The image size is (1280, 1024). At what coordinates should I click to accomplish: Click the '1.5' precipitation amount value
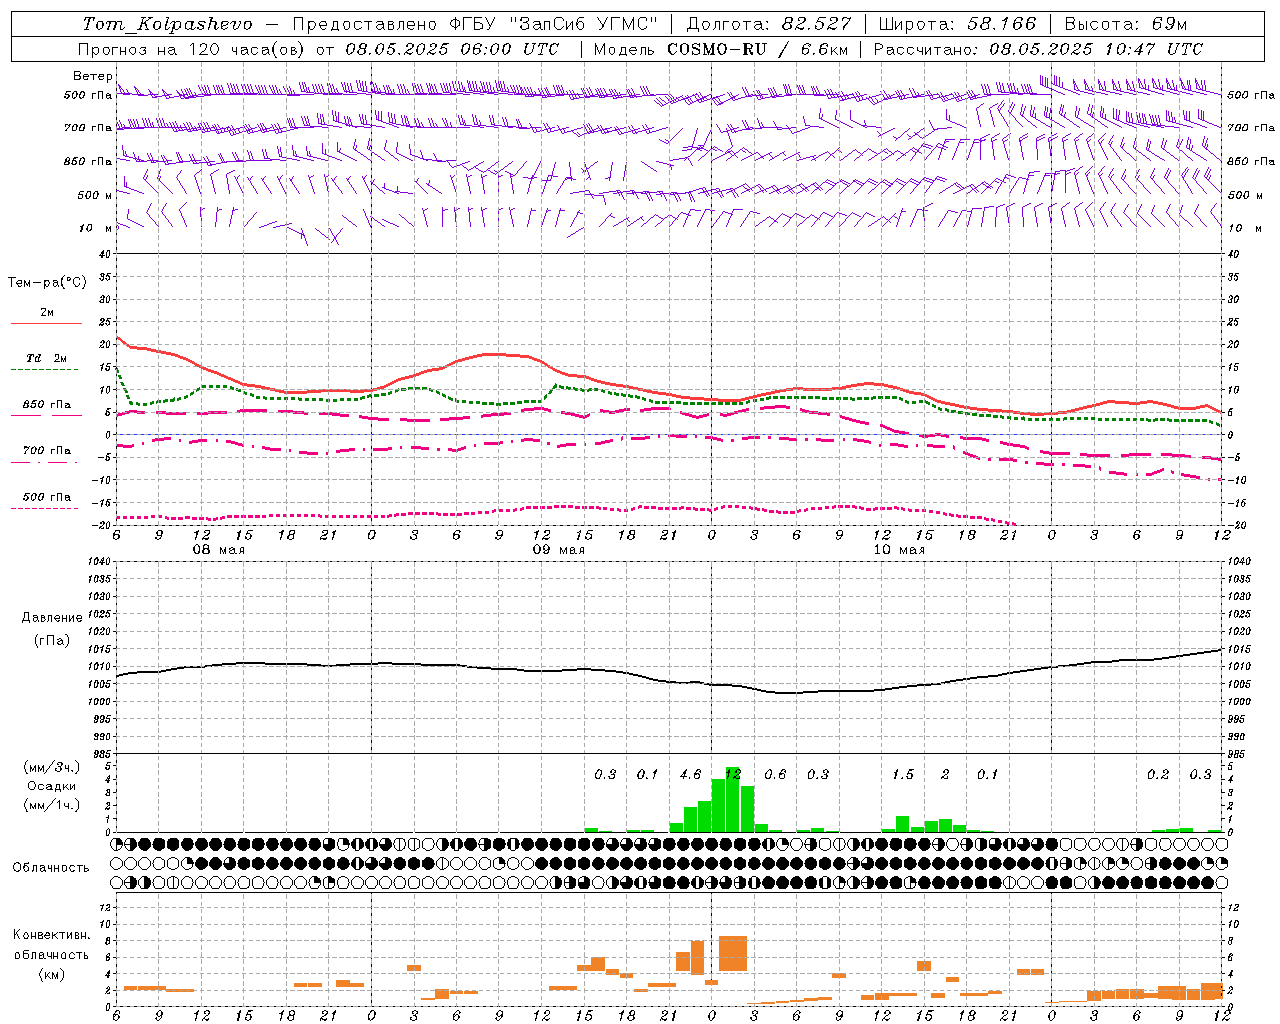click(903, 774)
